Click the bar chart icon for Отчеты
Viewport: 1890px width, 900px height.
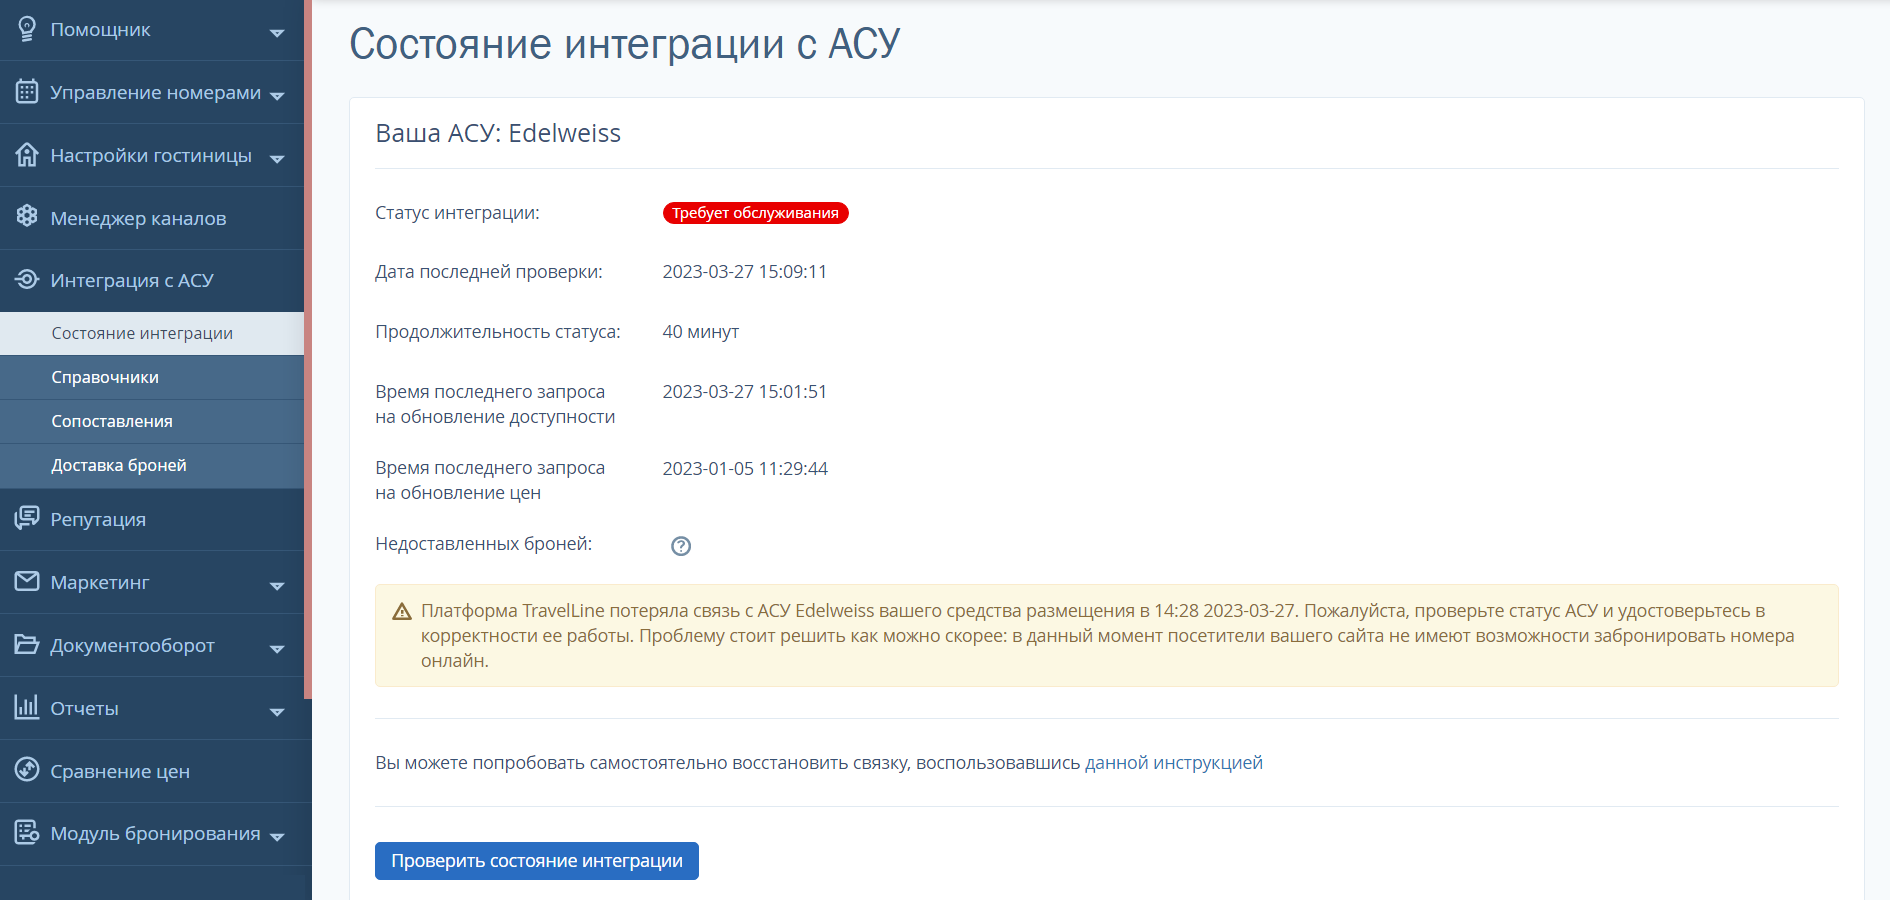27,707
